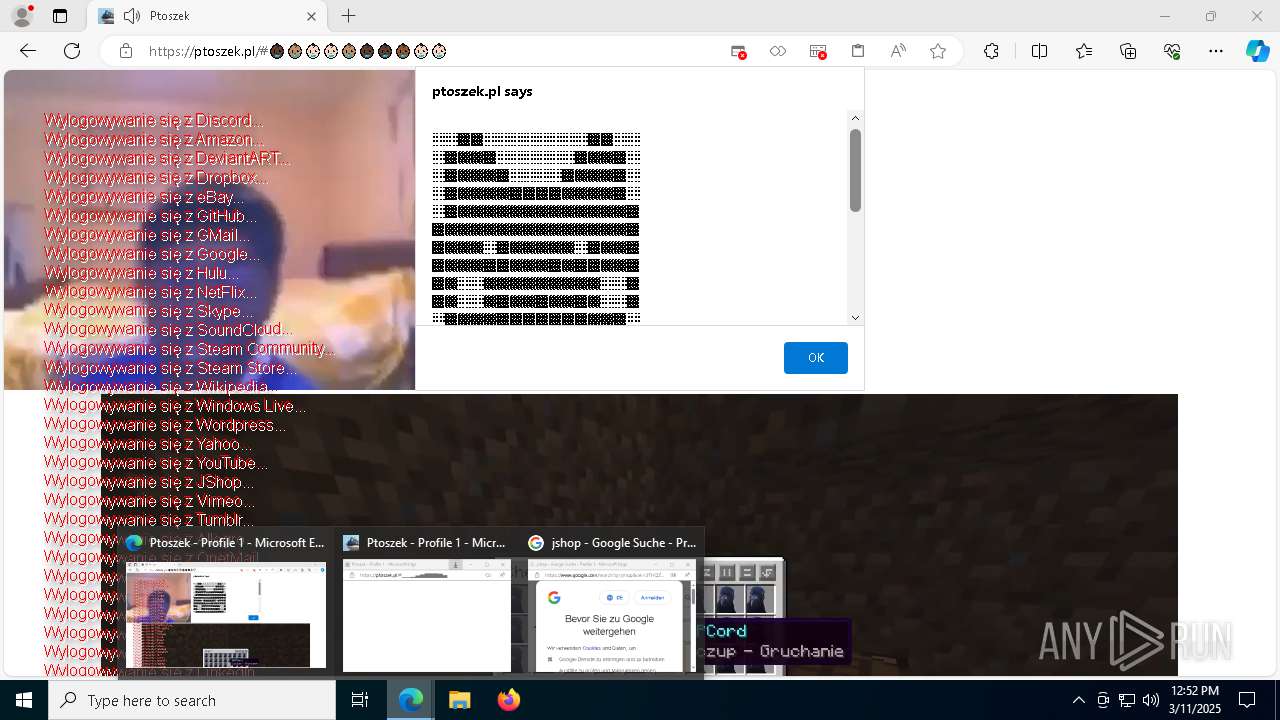Switch to the first Ptoszek window preview
This screenshot has height=720, width=1280.
226,605
